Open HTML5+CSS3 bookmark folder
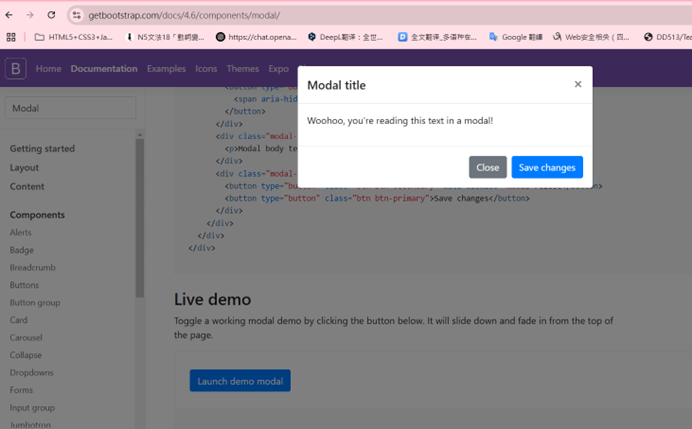This screenshot has height=429, width=692. coord(73,37)
